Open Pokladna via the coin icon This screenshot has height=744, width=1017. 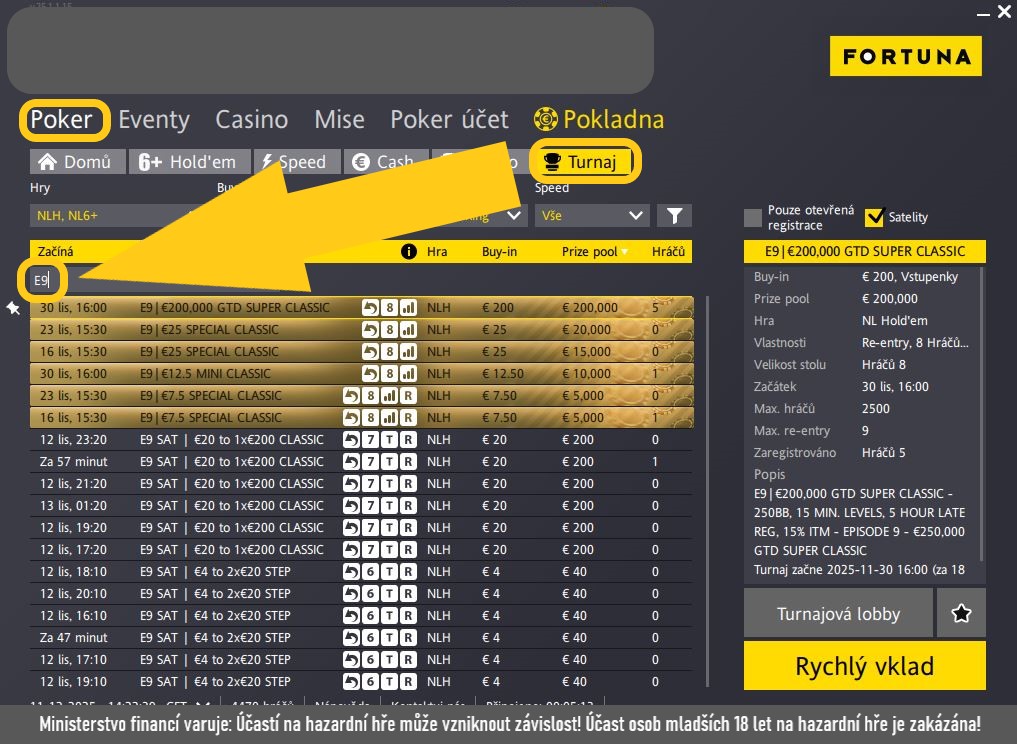(x=546, y=120)
